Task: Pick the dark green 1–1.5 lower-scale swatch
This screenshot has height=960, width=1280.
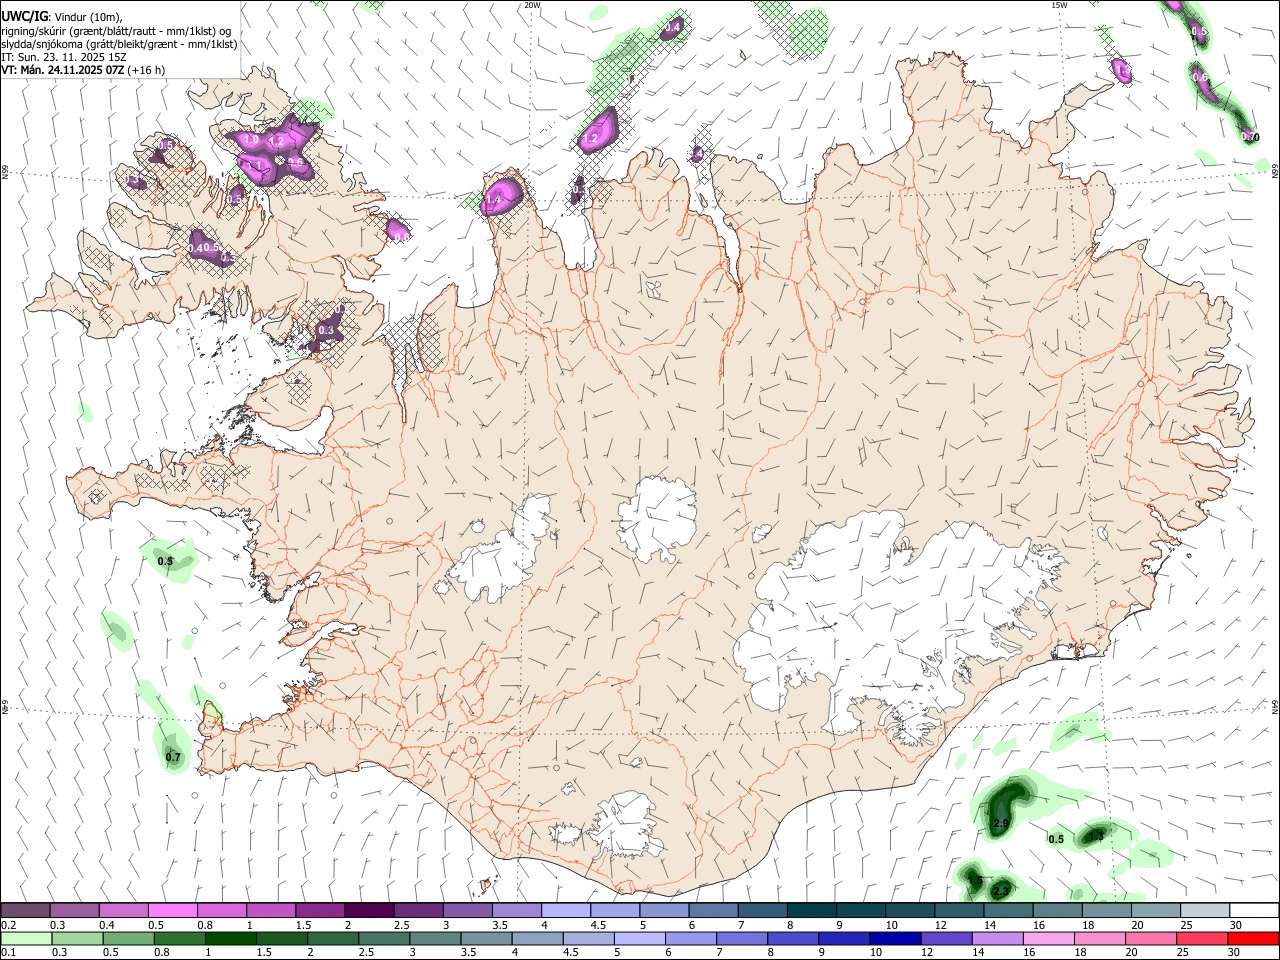Action: pos(230,938)
